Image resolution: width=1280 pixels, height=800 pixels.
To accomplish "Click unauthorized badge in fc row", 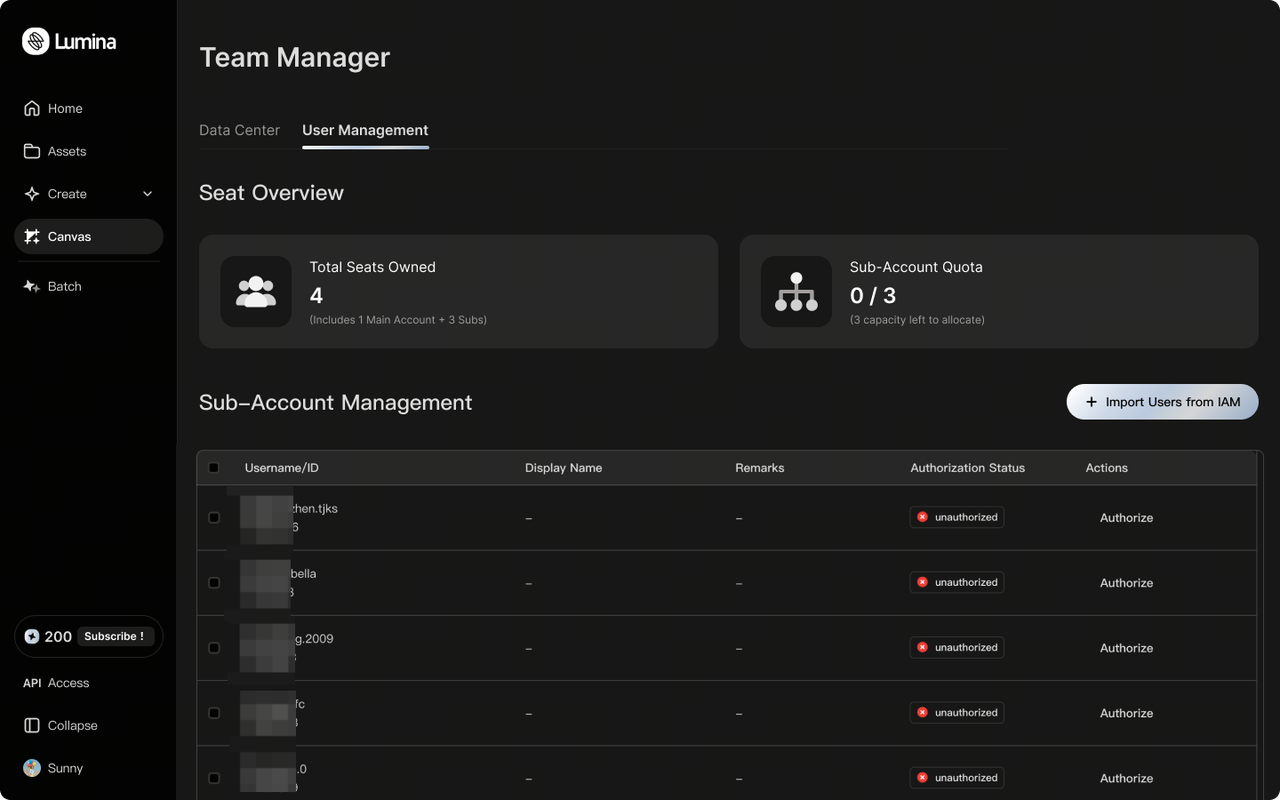I will (x=957, y=712).
